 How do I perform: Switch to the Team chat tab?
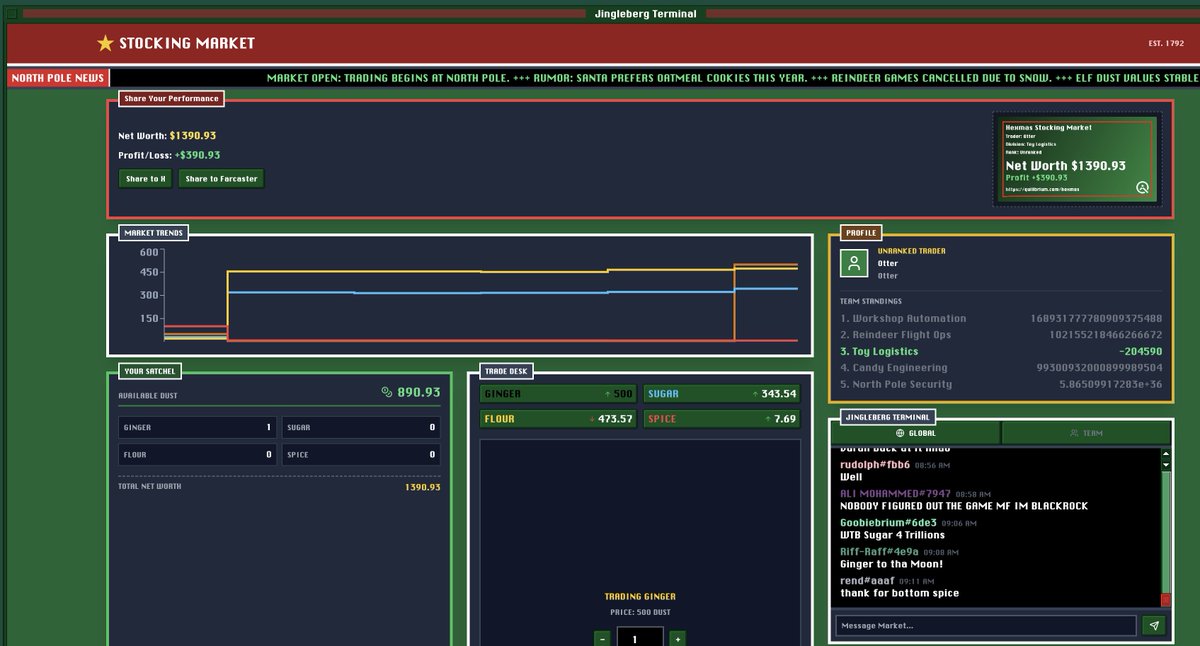coord(1085,433)
